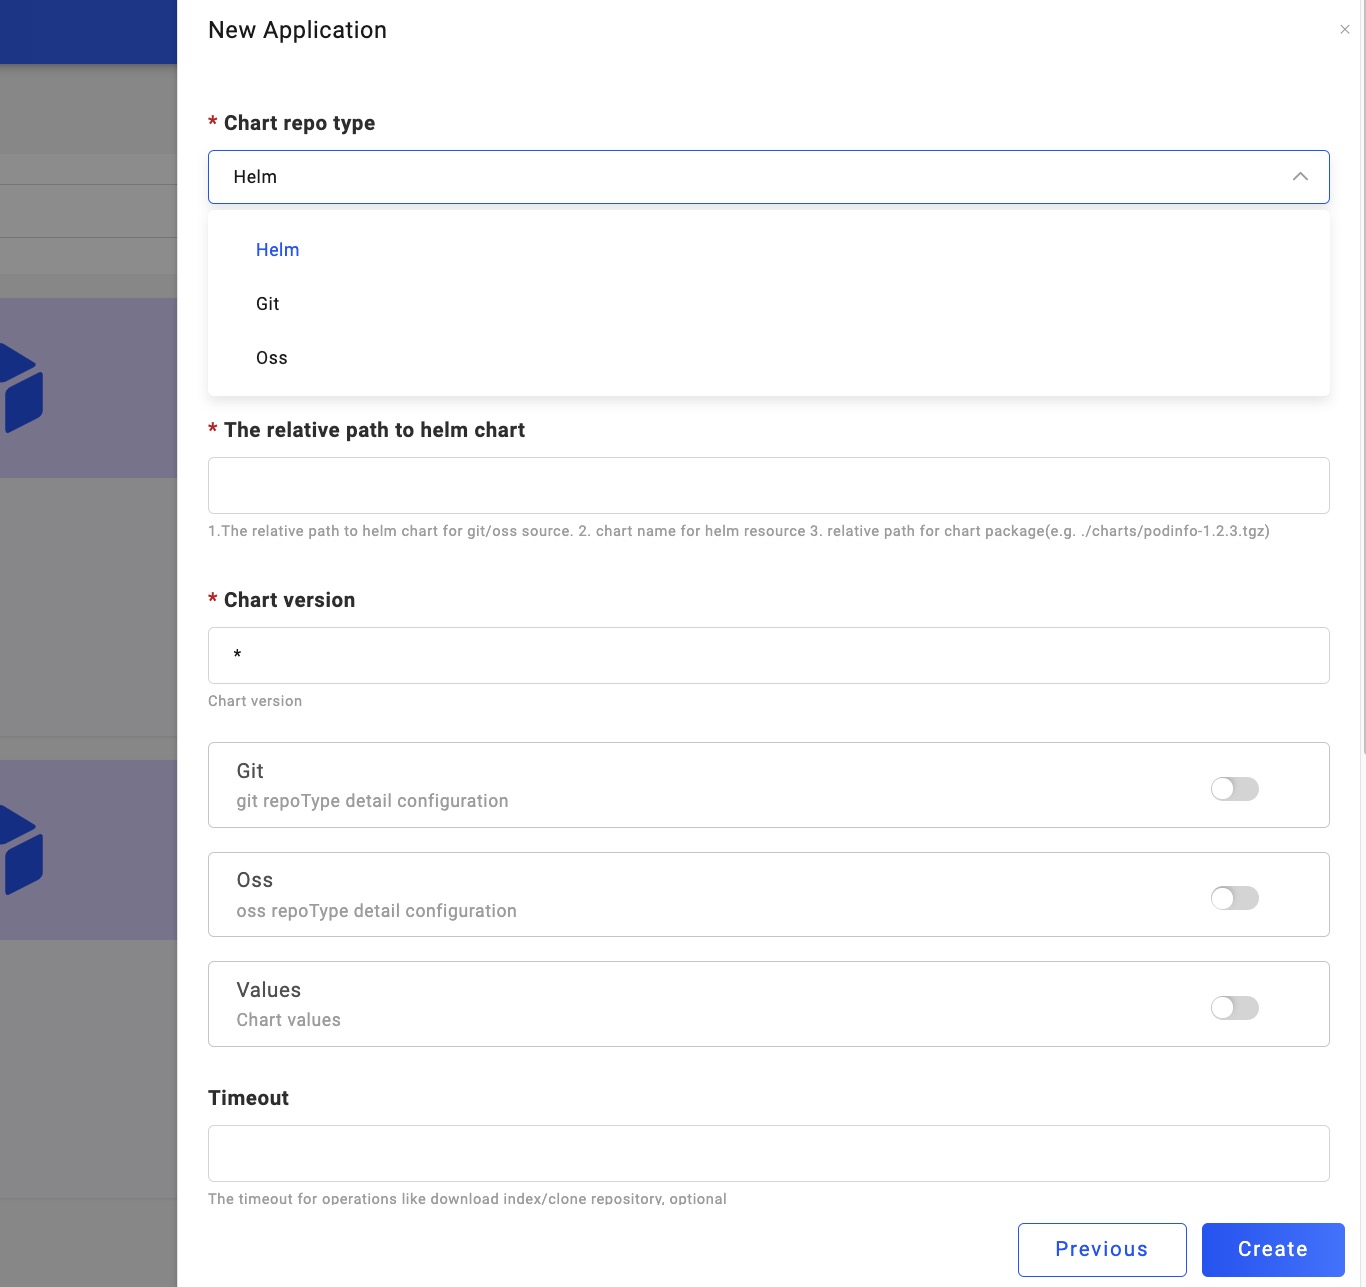The width and height of the screenshot is (1366, 1287).
Task: Choose Git in the repo type options
Action: tap(268, 304)
